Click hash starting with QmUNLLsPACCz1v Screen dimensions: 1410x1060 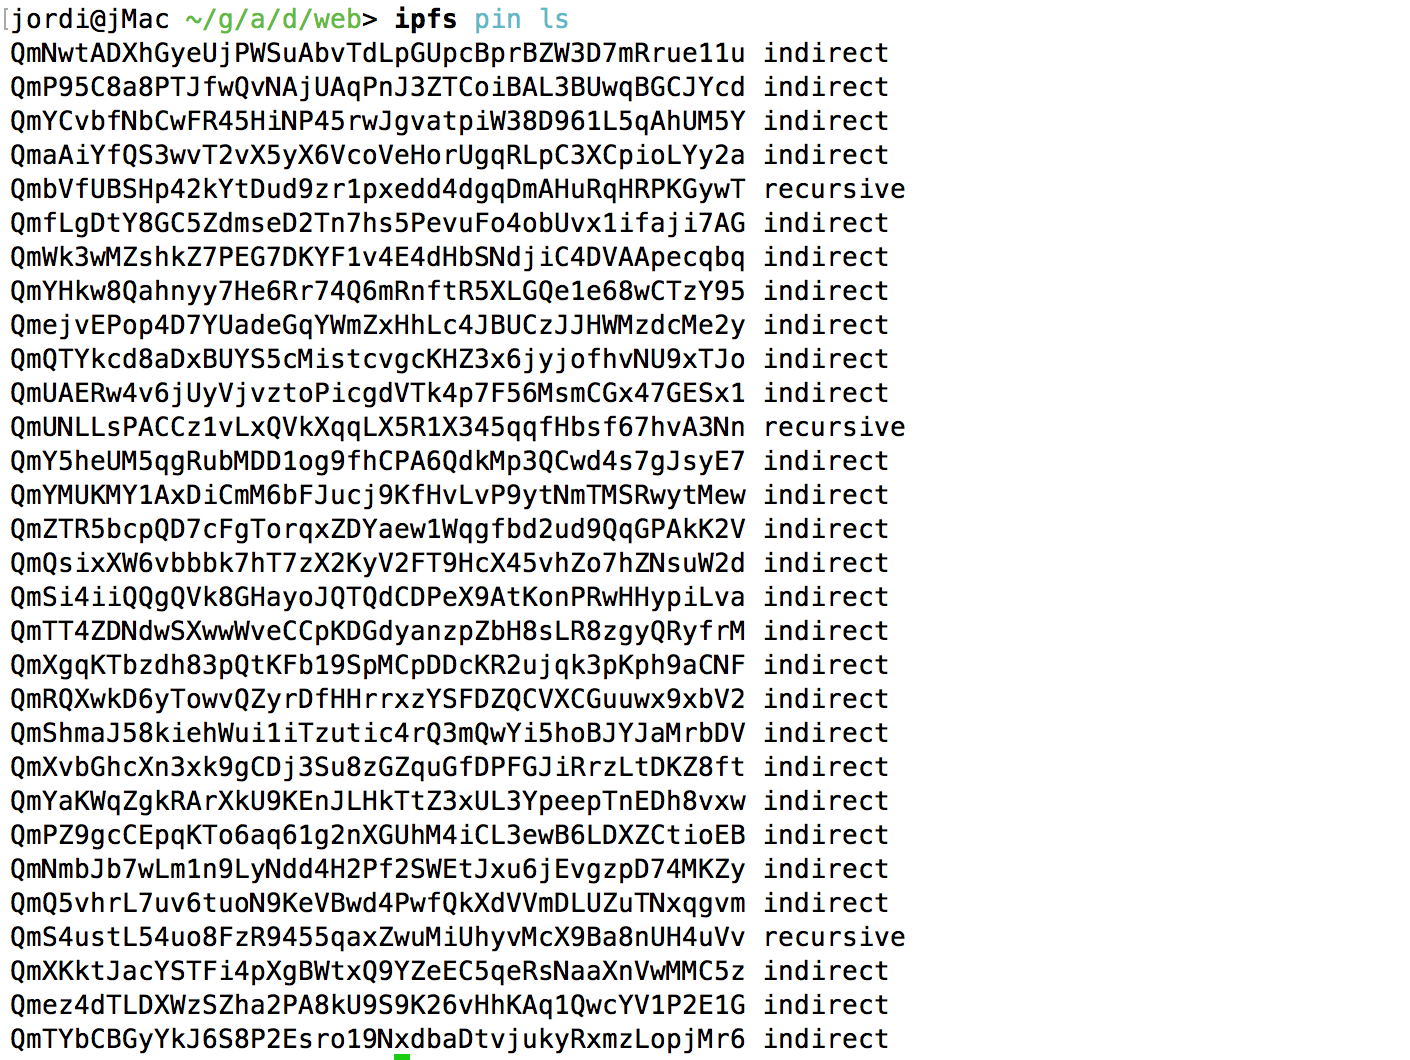378,427
